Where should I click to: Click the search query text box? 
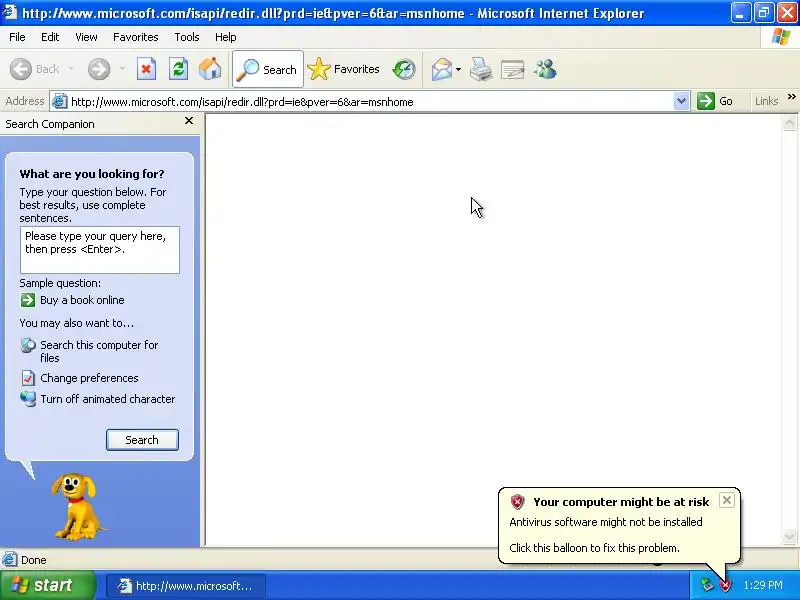(99, 250)
